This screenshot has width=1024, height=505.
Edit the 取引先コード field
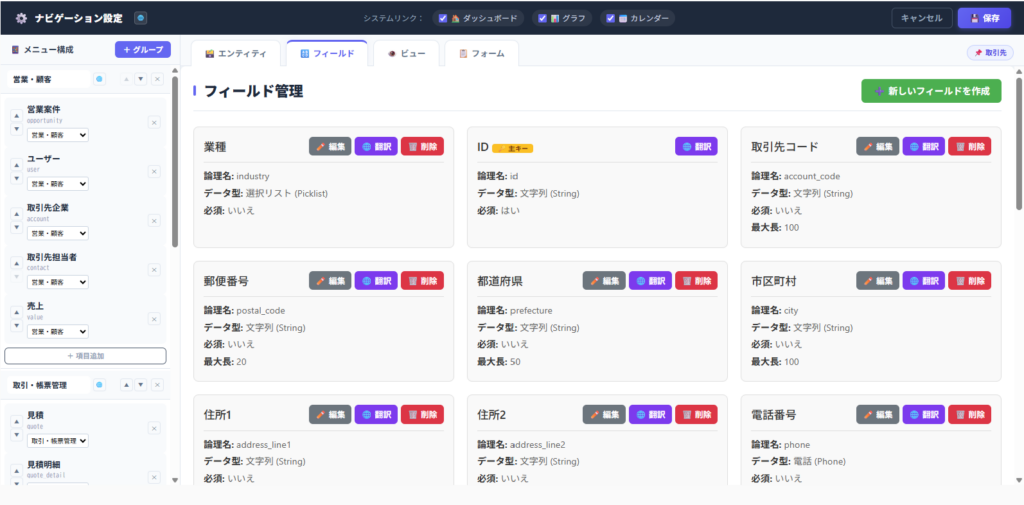tap(878, 146)
